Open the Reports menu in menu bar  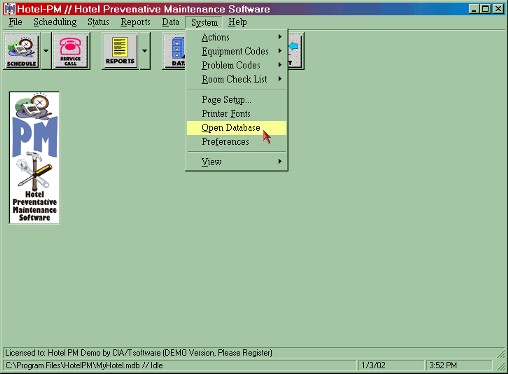click(x=135, y=22)
